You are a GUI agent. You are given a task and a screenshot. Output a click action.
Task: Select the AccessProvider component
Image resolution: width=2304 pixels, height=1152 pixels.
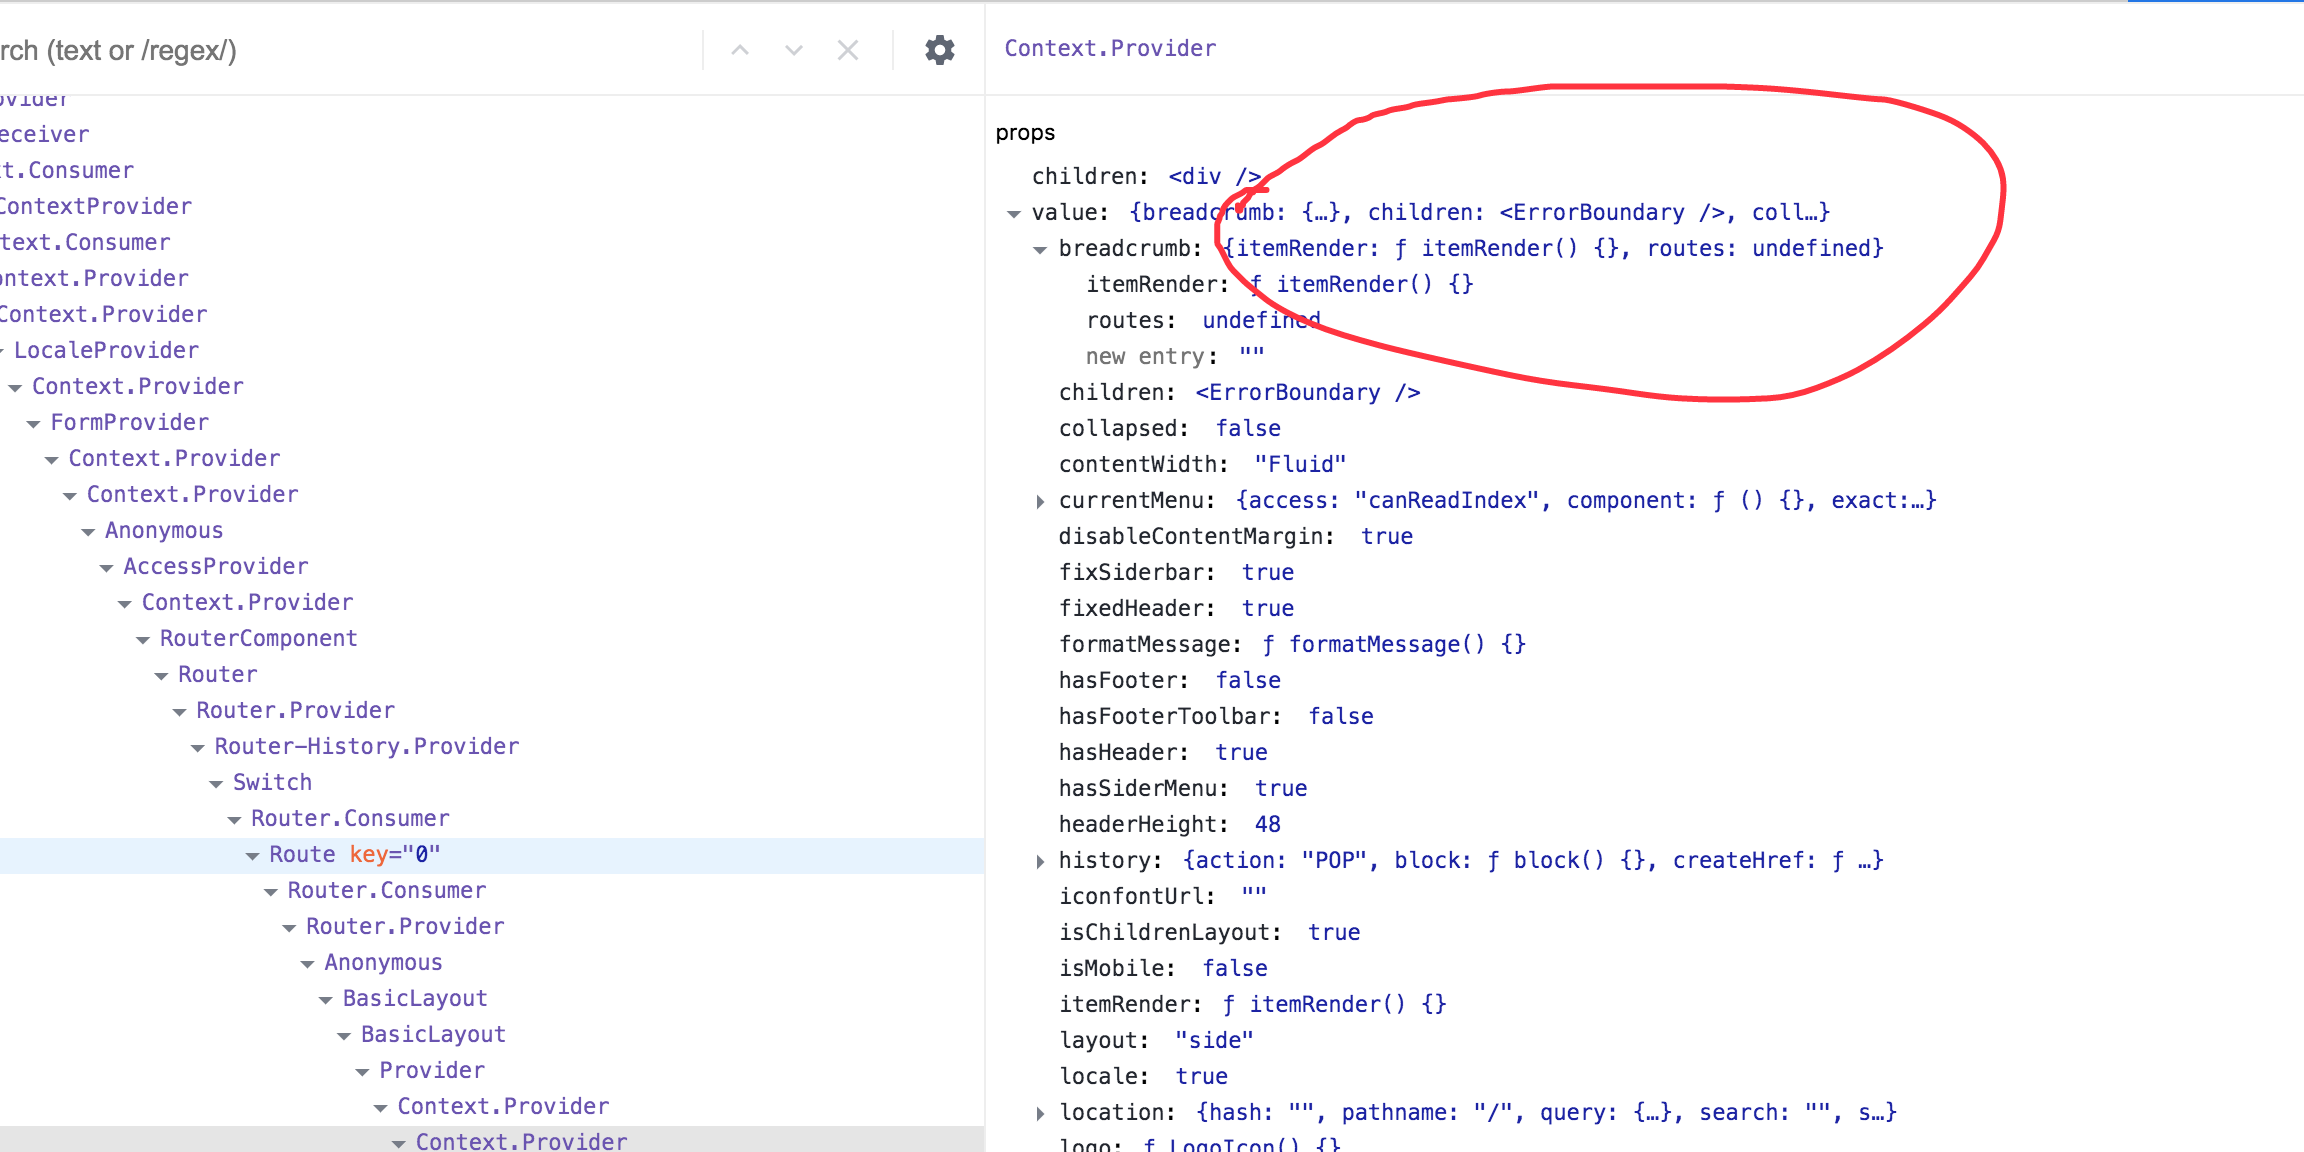pos(215,566)
